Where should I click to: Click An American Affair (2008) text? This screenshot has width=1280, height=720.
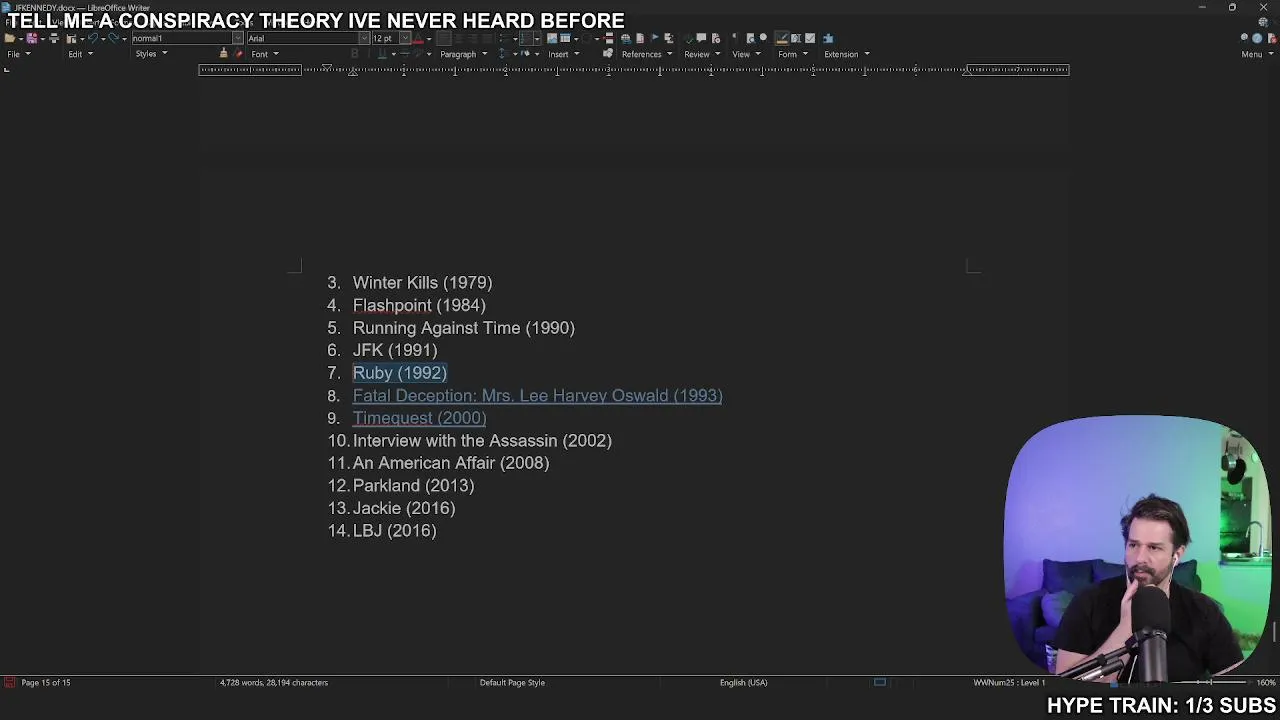click(451, 463)
